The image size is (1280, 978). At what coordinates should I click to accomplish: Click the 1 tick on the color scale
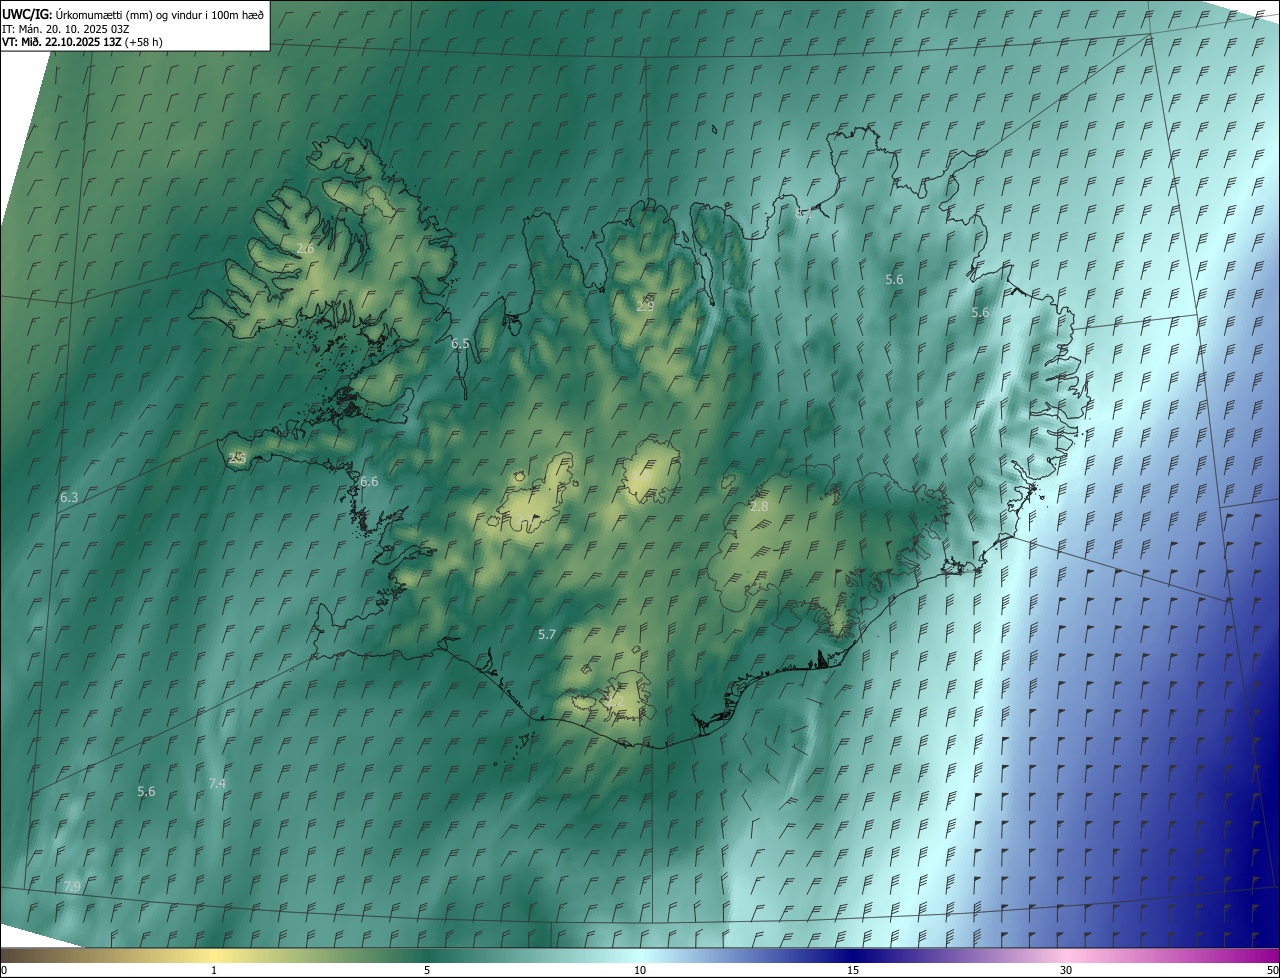click(214, 970)
